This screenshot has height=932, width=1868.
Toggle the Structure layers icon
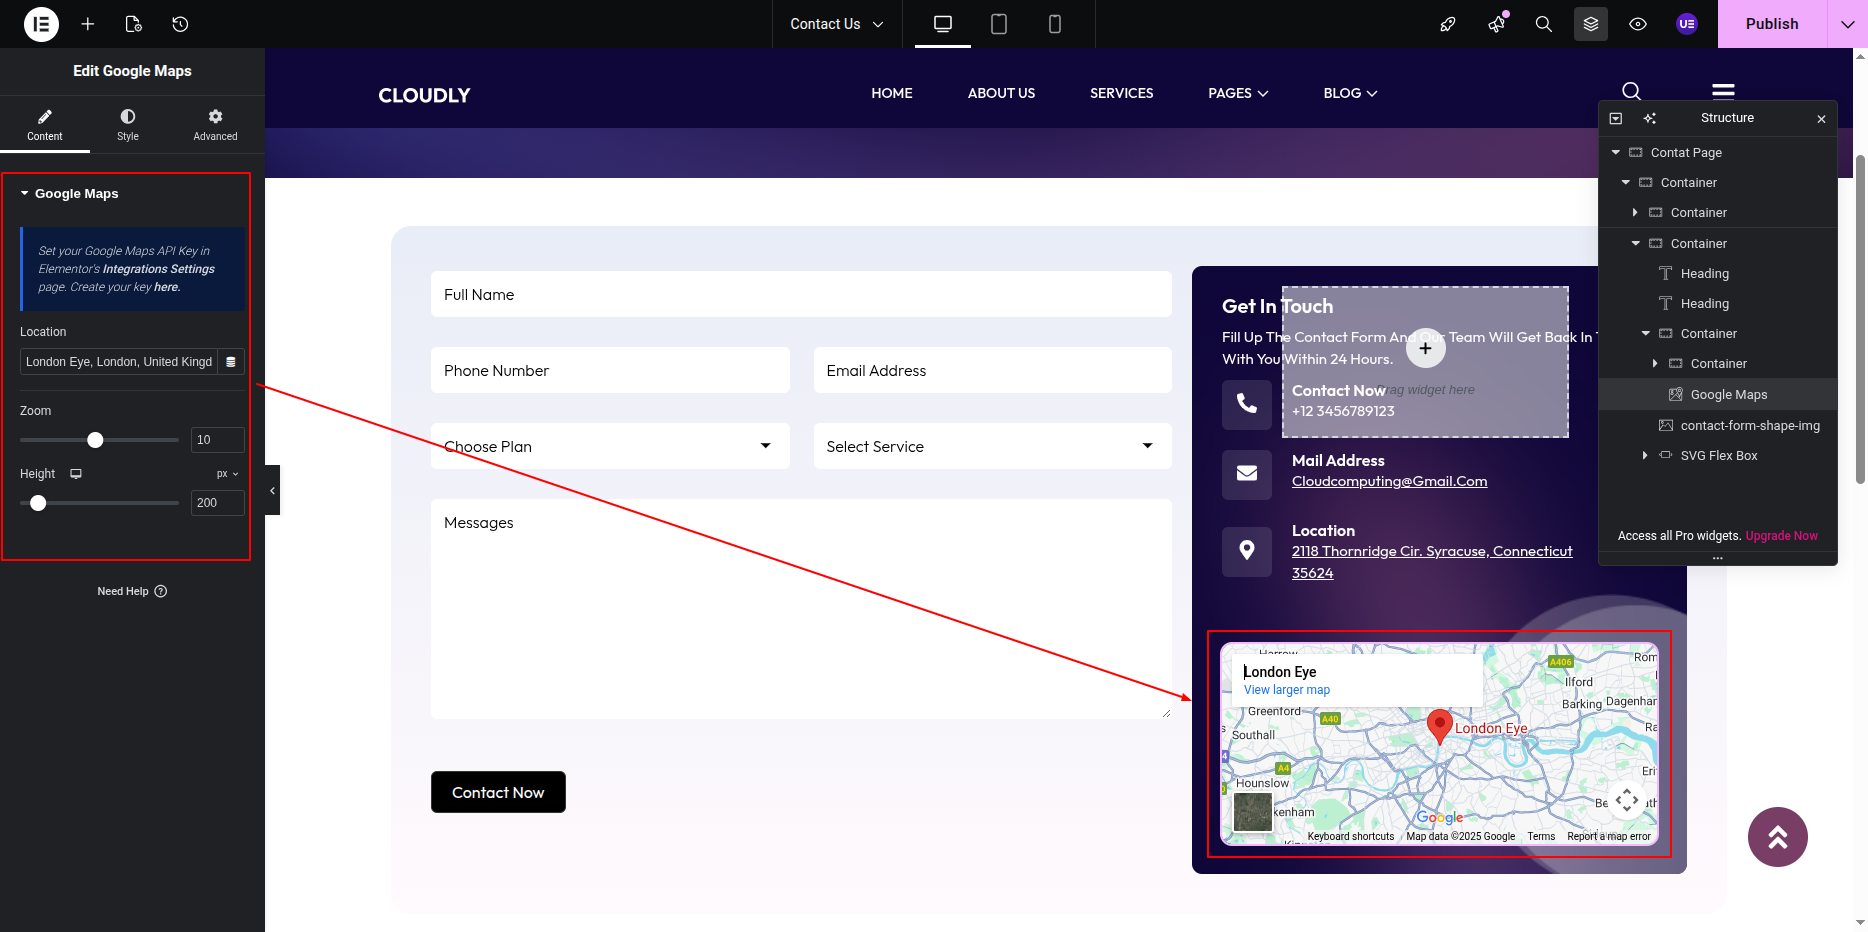coord(1591,24)
